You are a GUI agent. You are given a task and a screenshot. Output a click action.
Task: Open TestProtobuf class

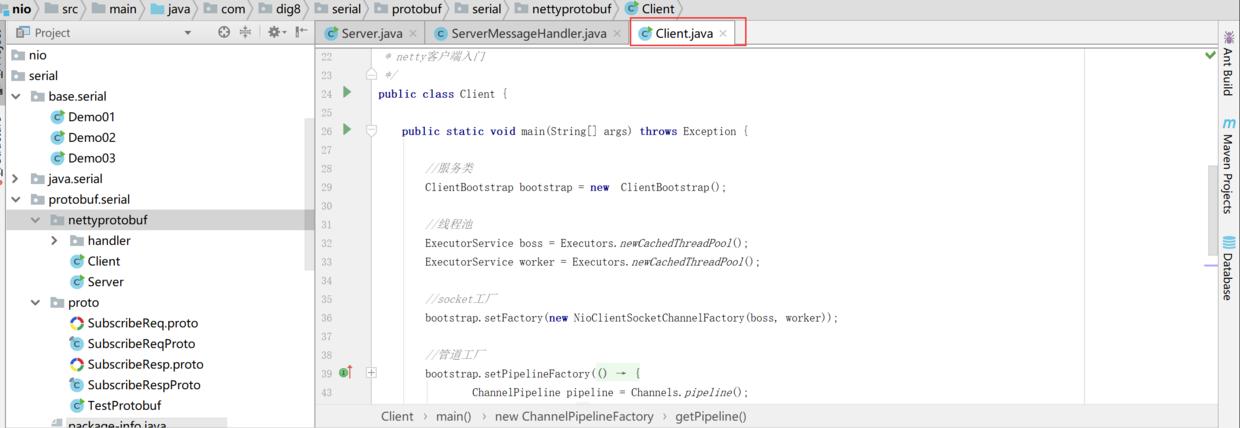click(x=124, y=405)
